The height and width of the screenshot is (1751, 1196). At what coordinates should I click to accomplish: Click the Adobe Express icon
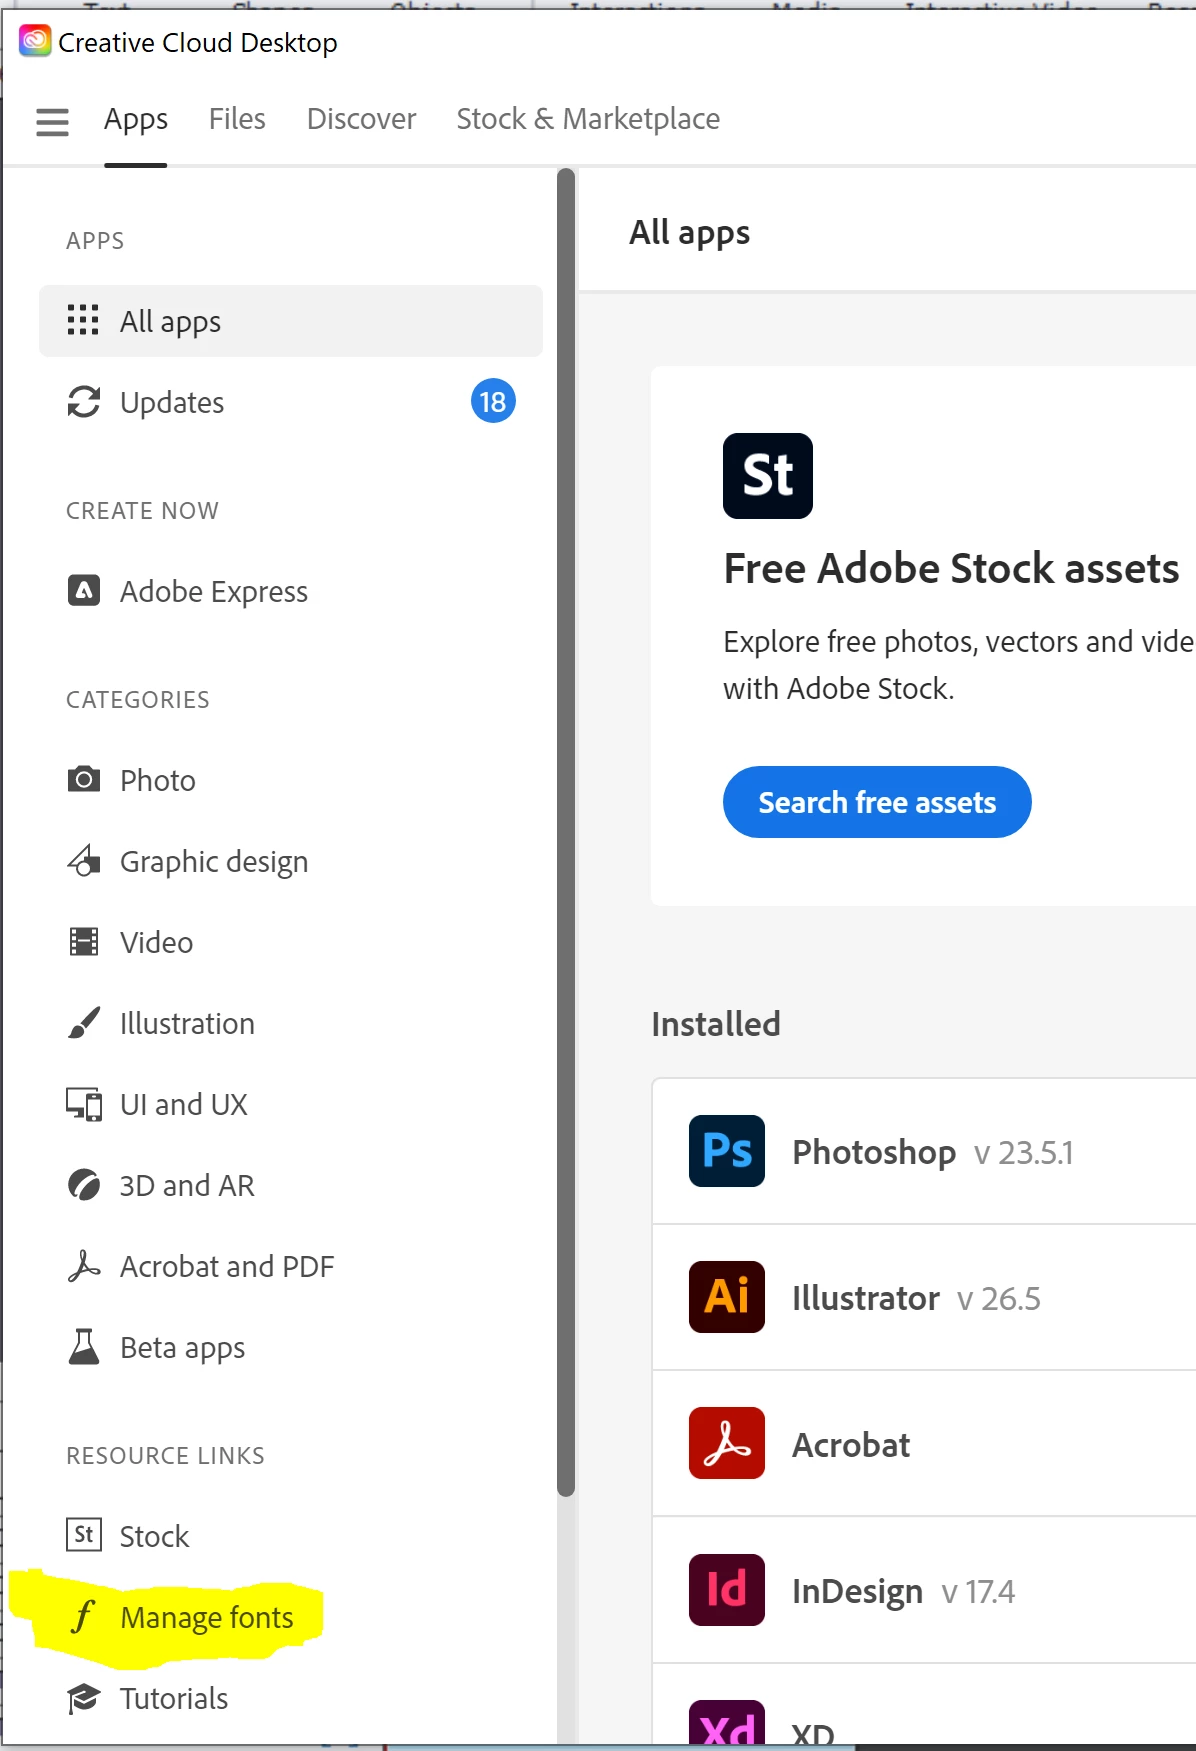pyautogui.click(x=84, y=591)
